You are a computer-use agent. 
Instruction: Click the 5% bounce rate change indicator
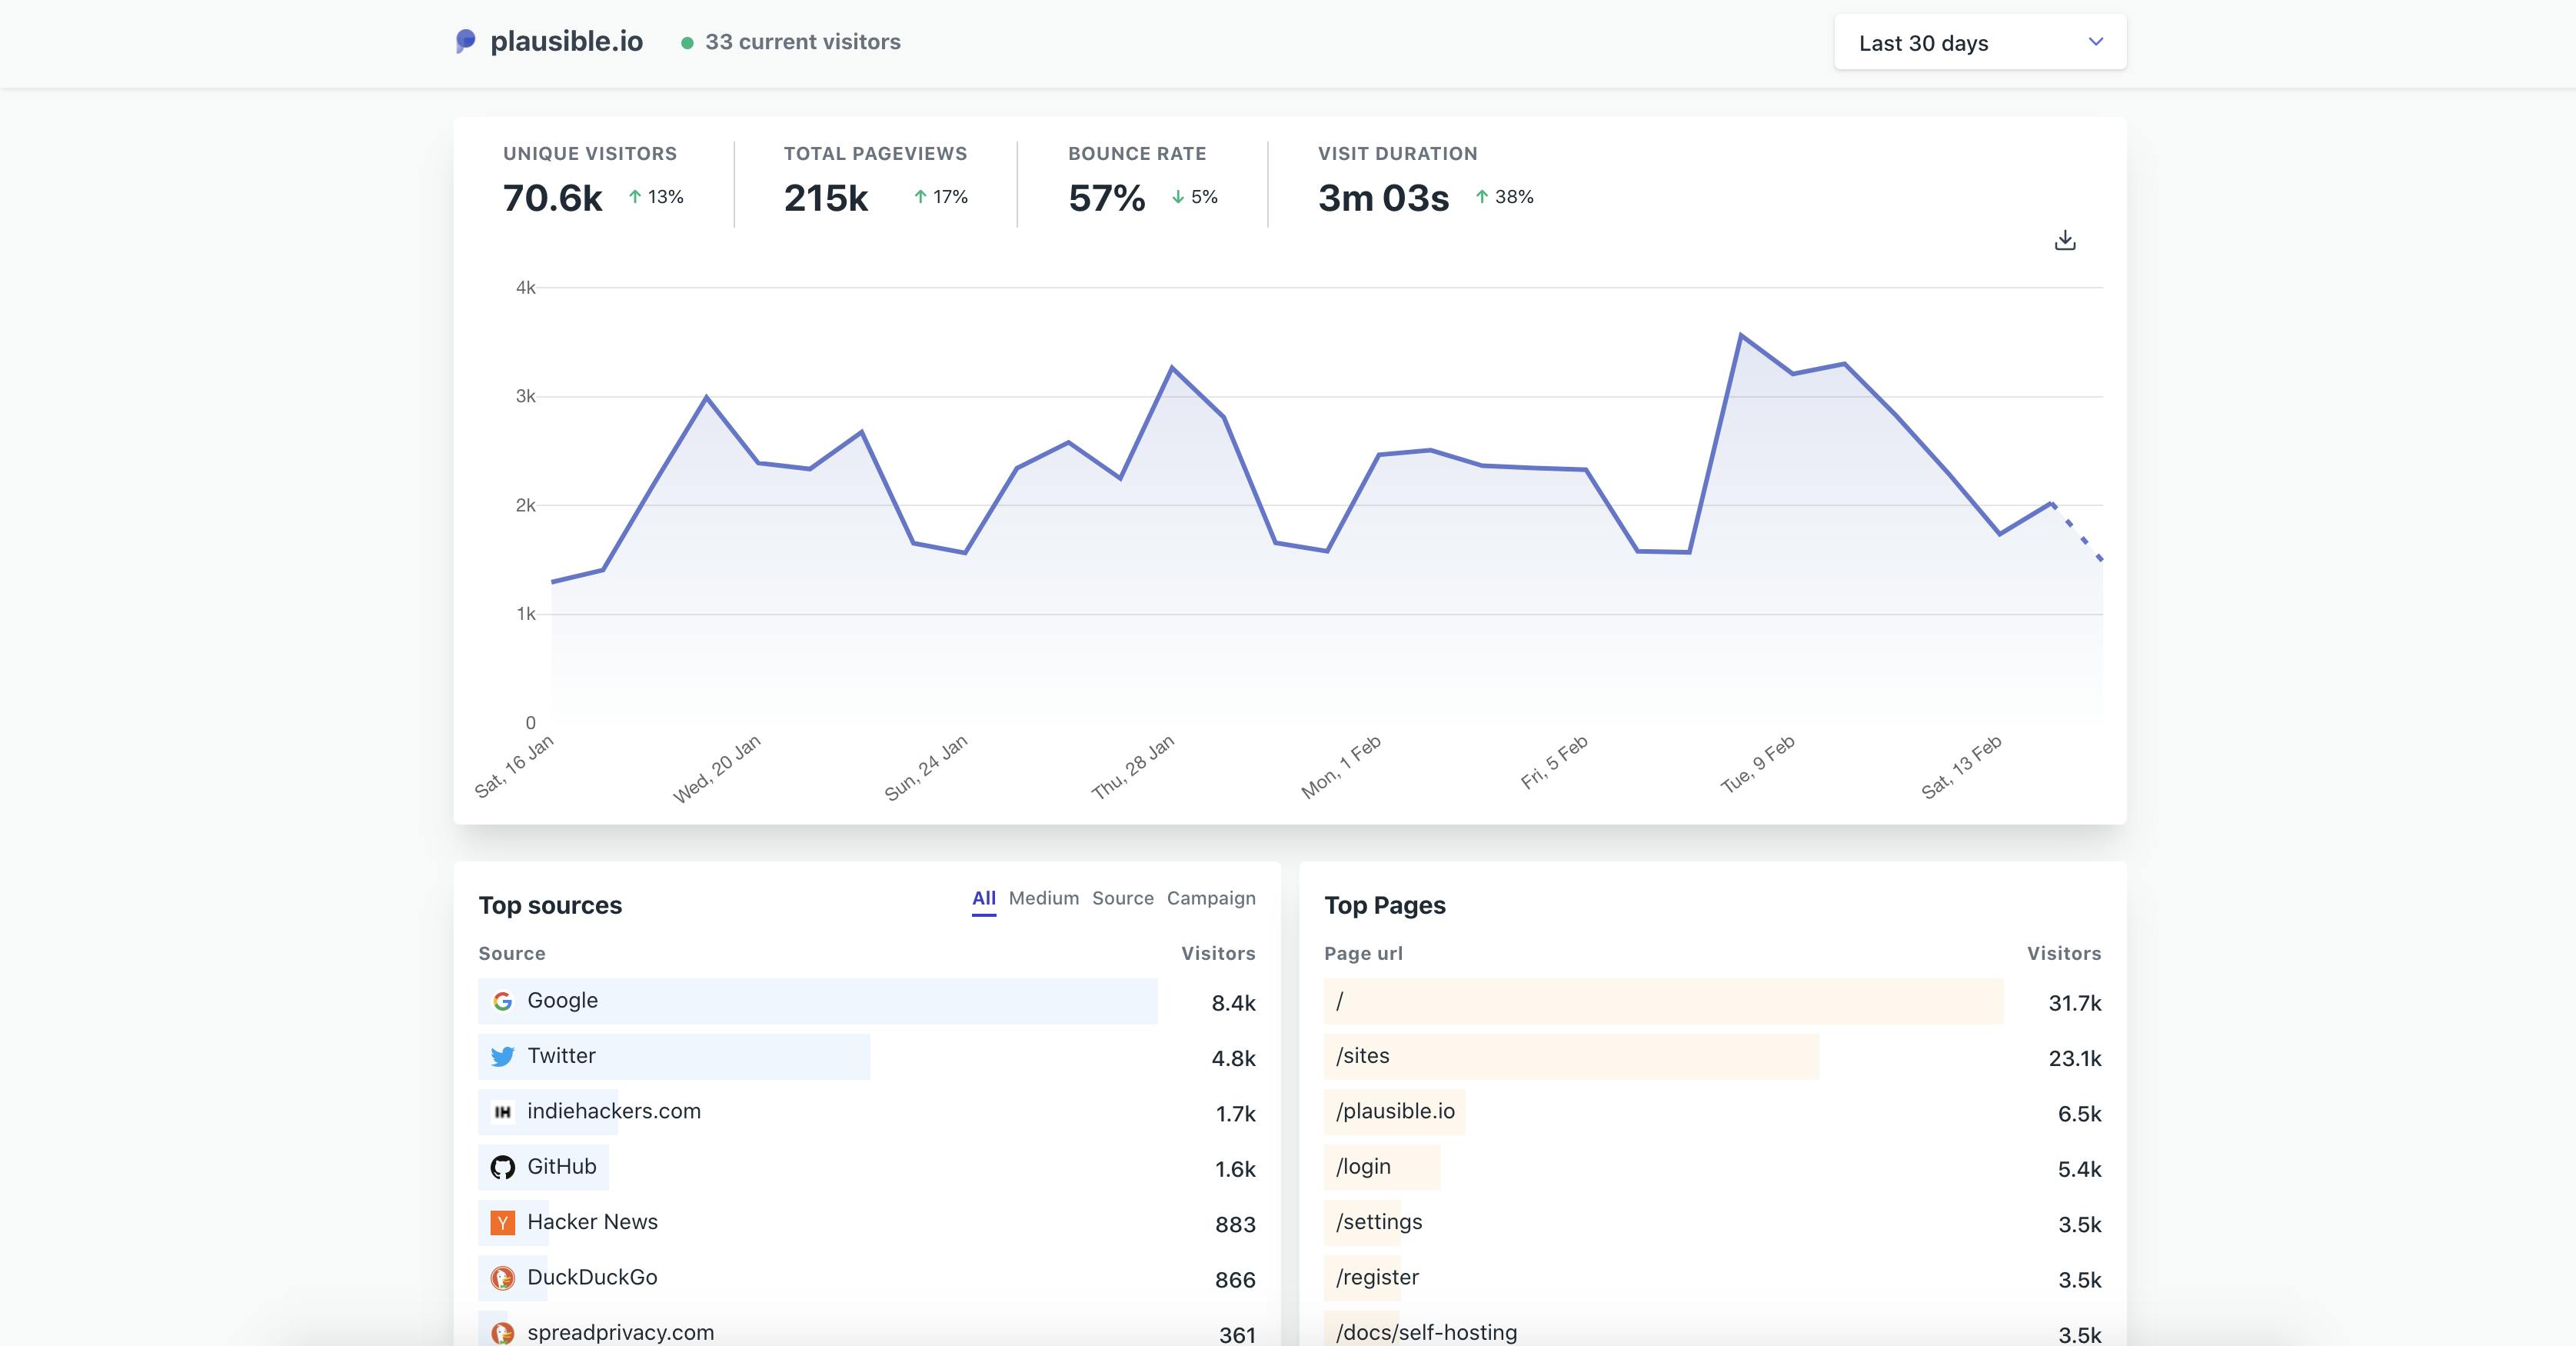tap(1194, 197)
